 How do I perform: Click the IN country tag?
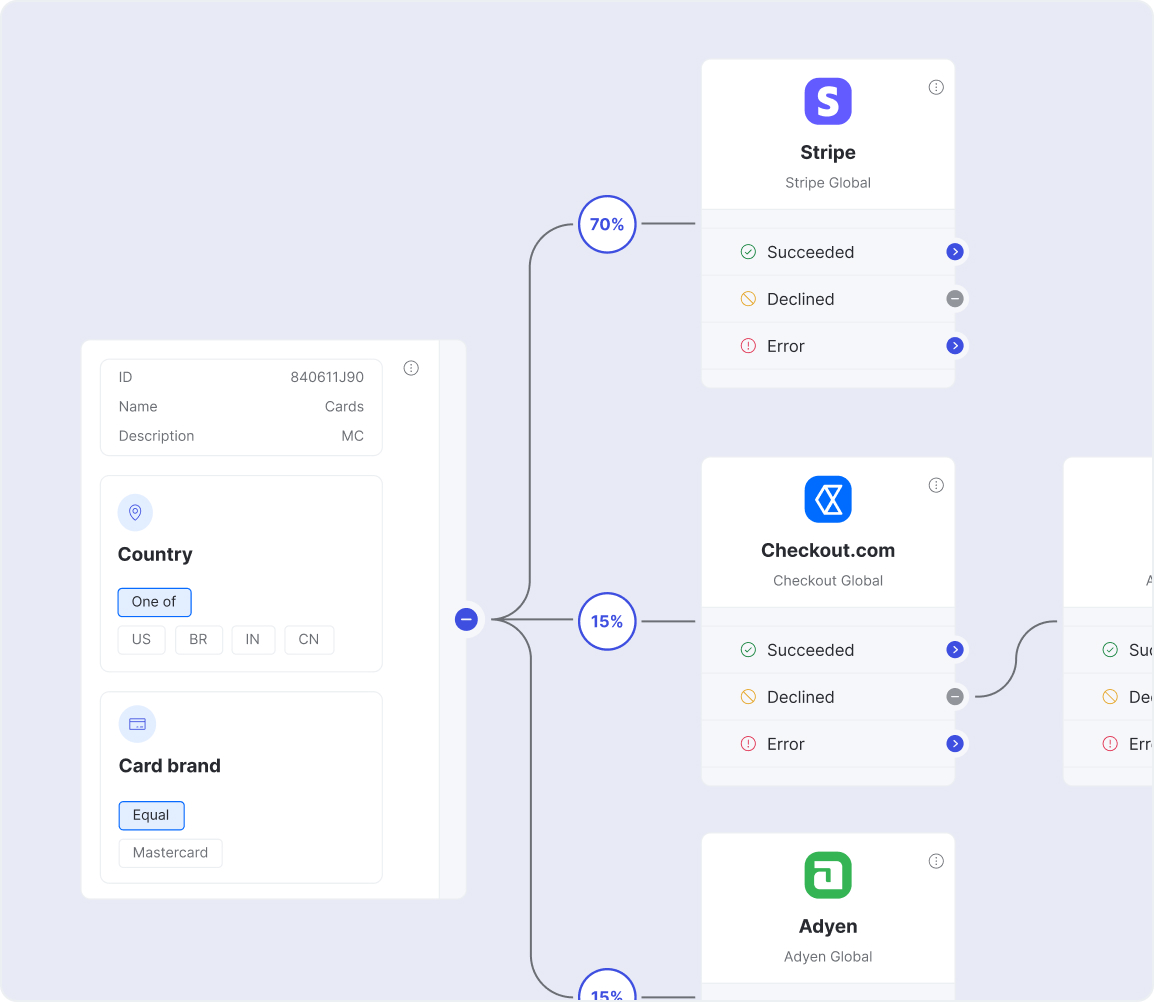pos(253,640)
